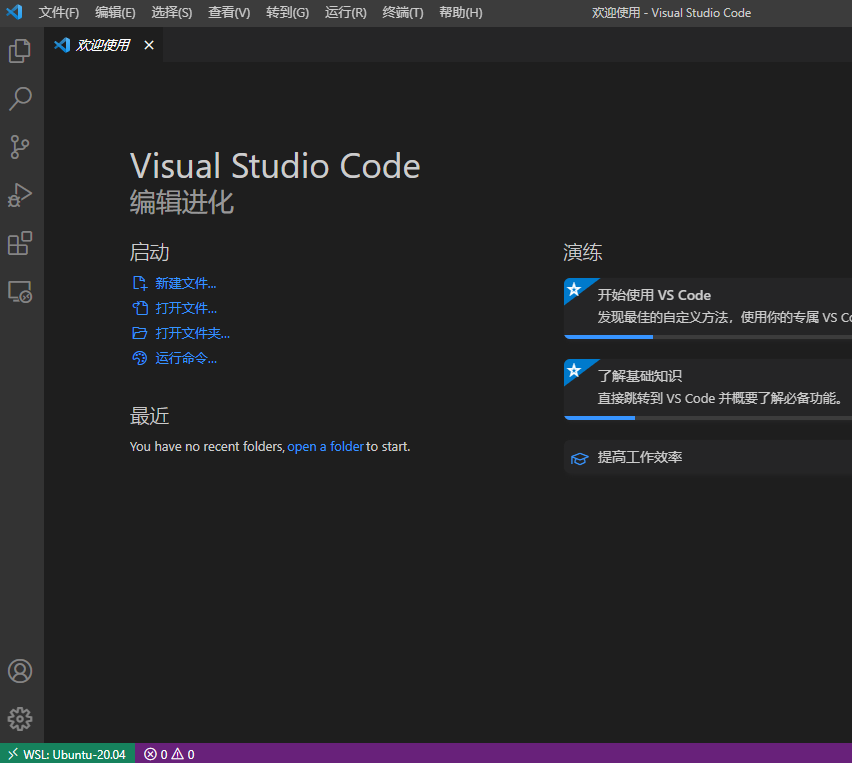The width and height of the screenshot is (852, 763).
Task: Click the command icon beside 运行命令
Action: [140, 358]
